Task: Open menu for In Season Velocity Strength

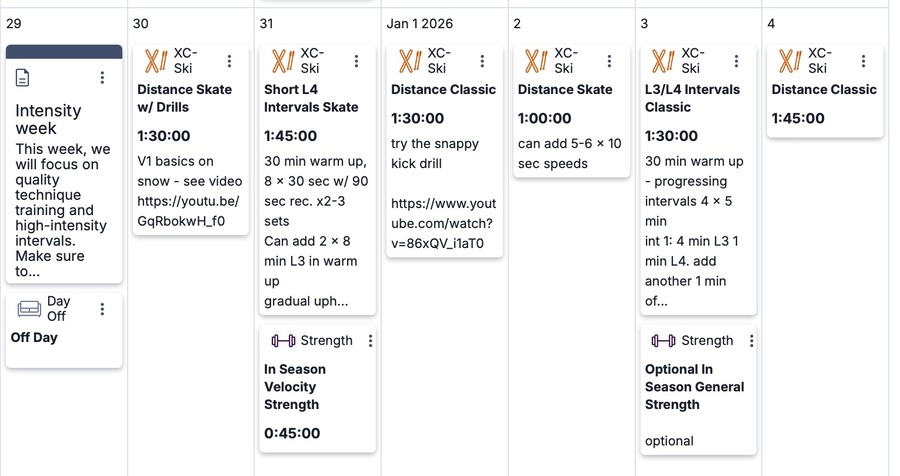Action: tap(370, 341)
